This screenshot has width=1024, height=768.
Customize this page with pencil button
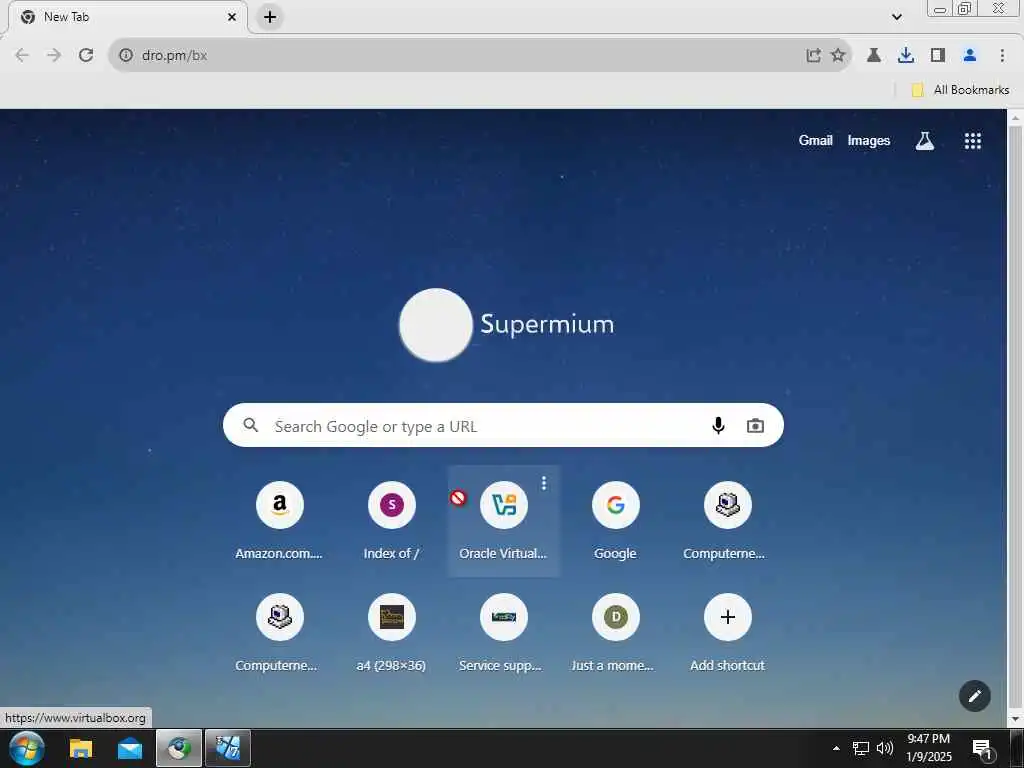coord(974,696)
